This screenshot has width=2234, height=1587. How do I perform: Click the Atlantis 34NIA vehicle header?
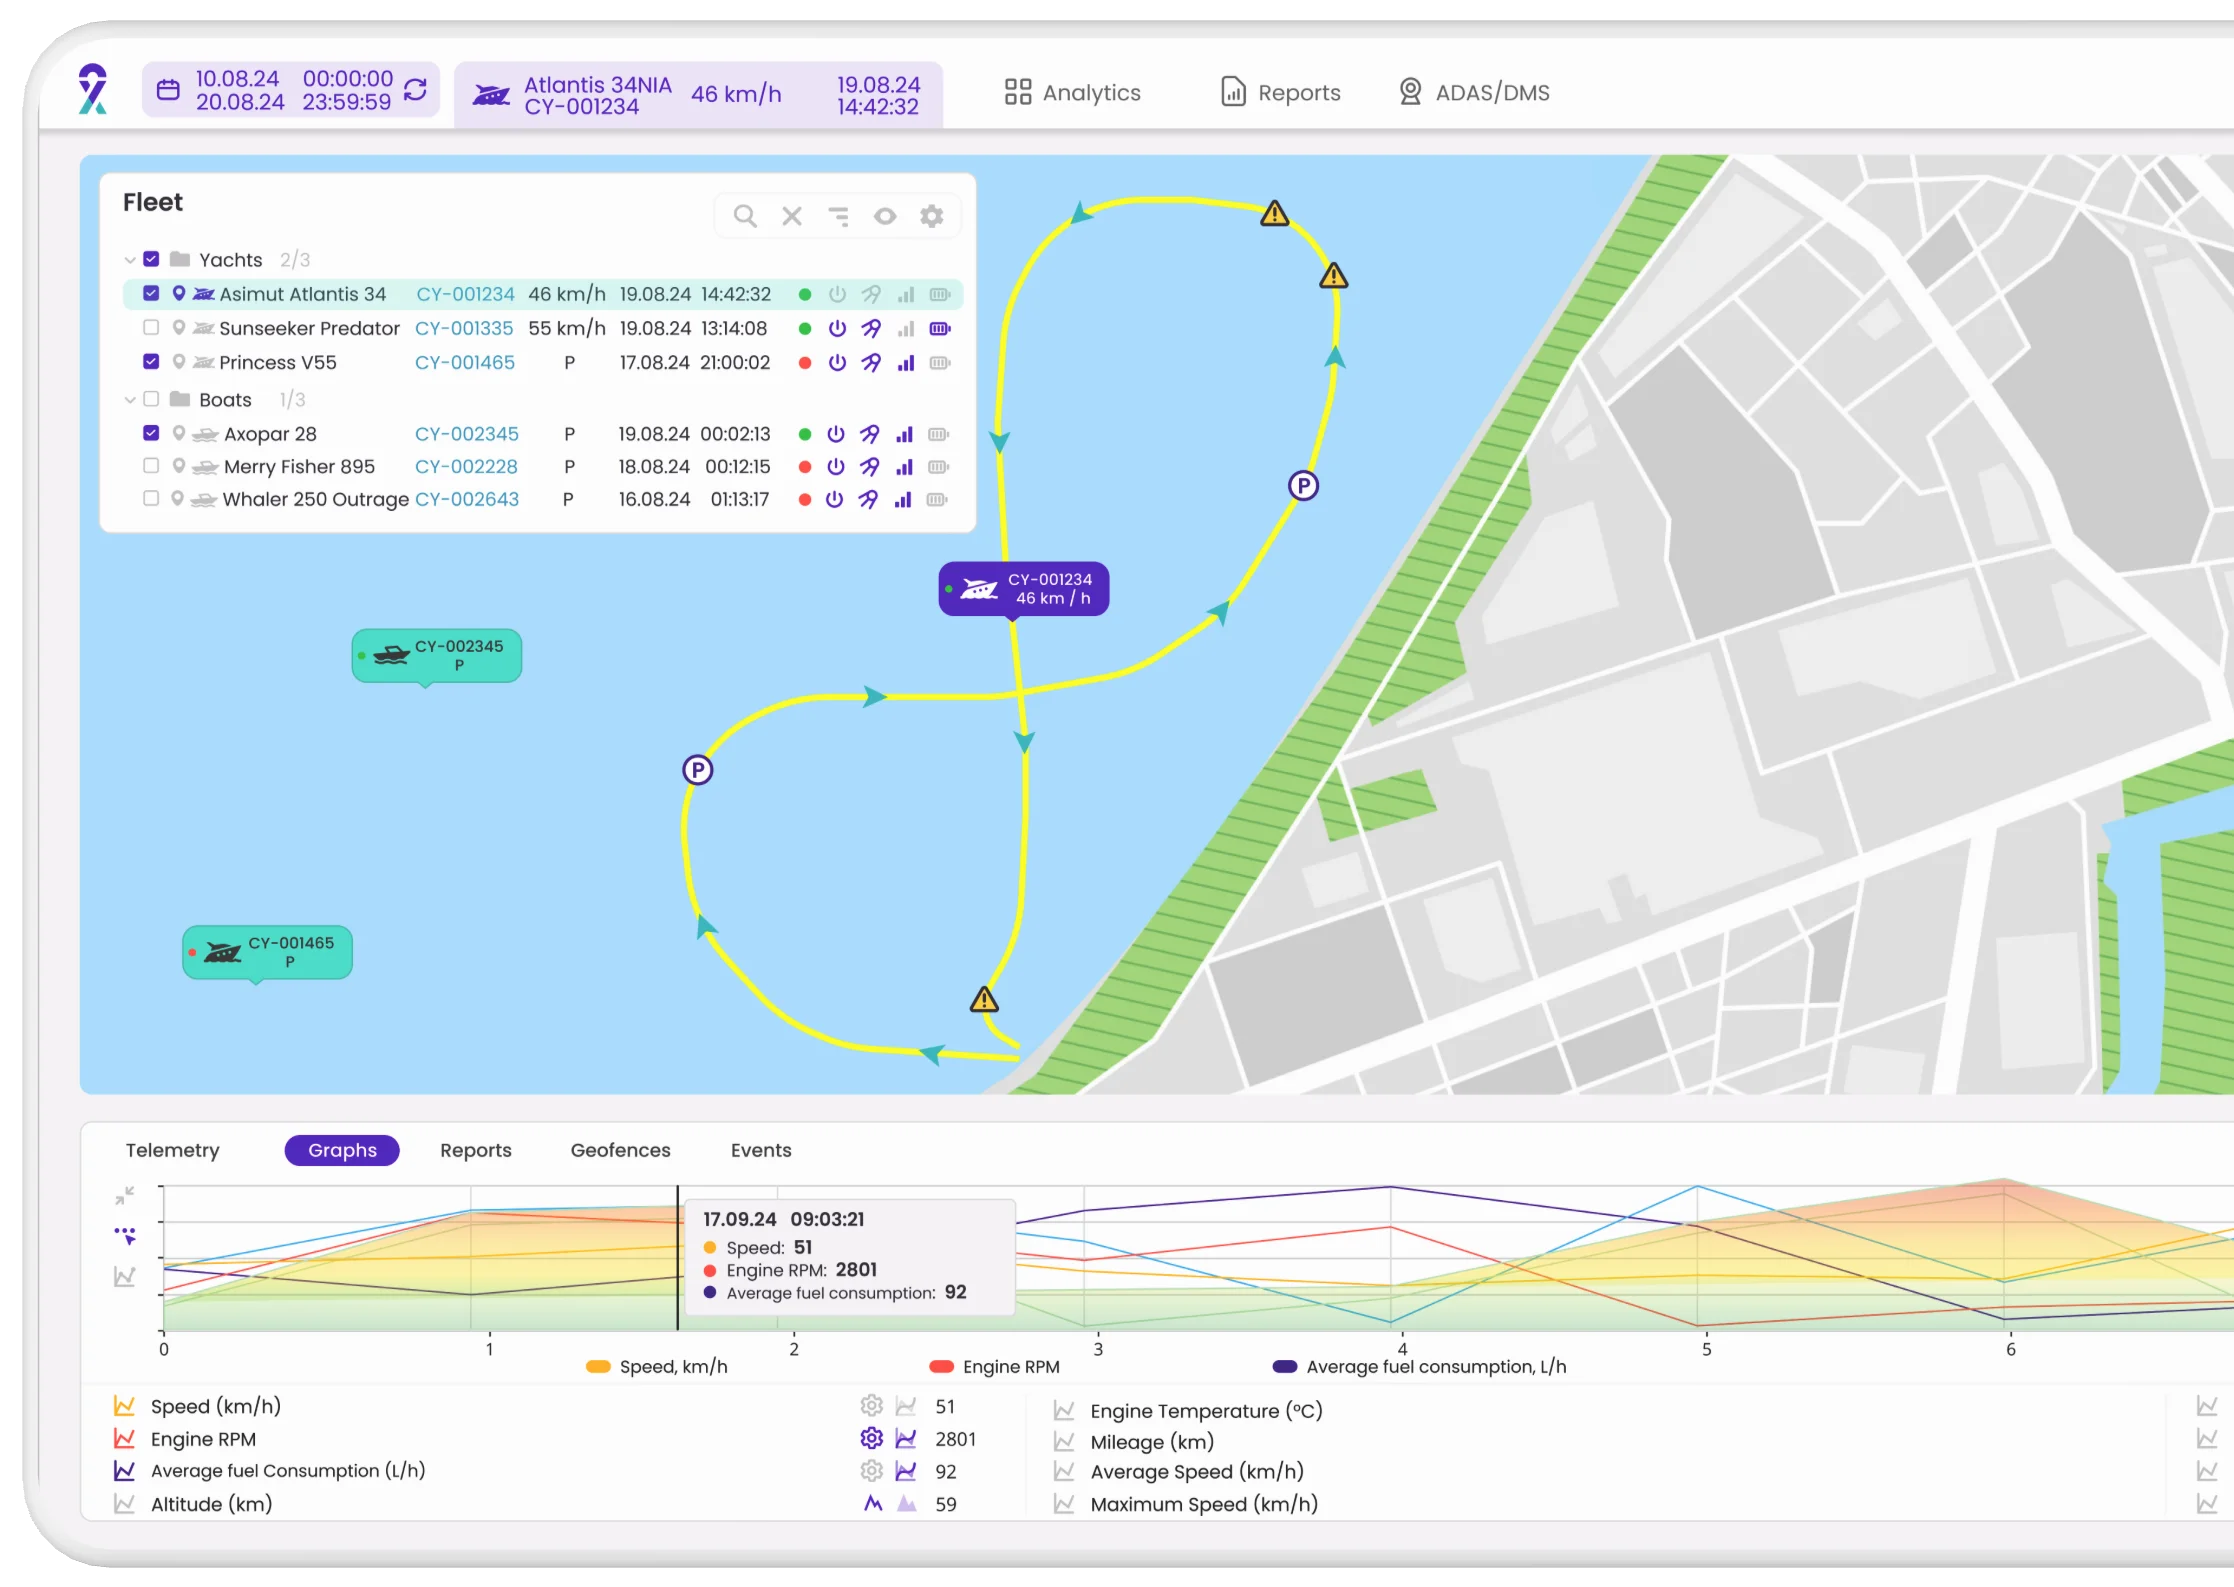tap(698, 94)
